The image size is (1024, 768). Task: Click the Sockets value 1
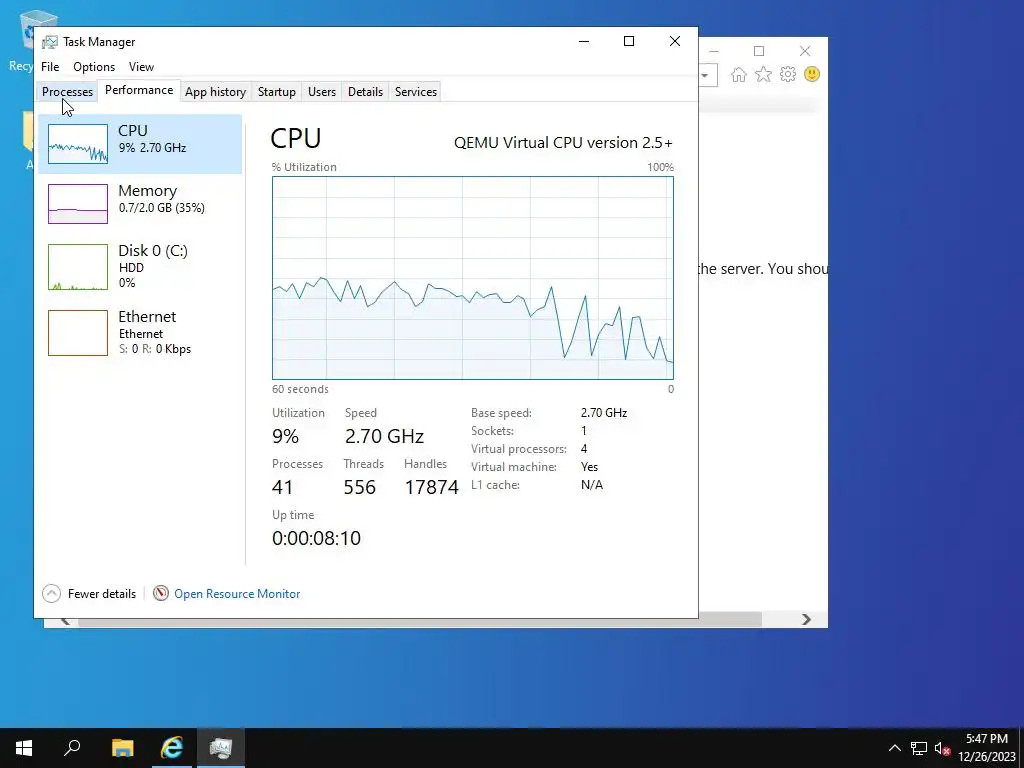click(584, 431)
